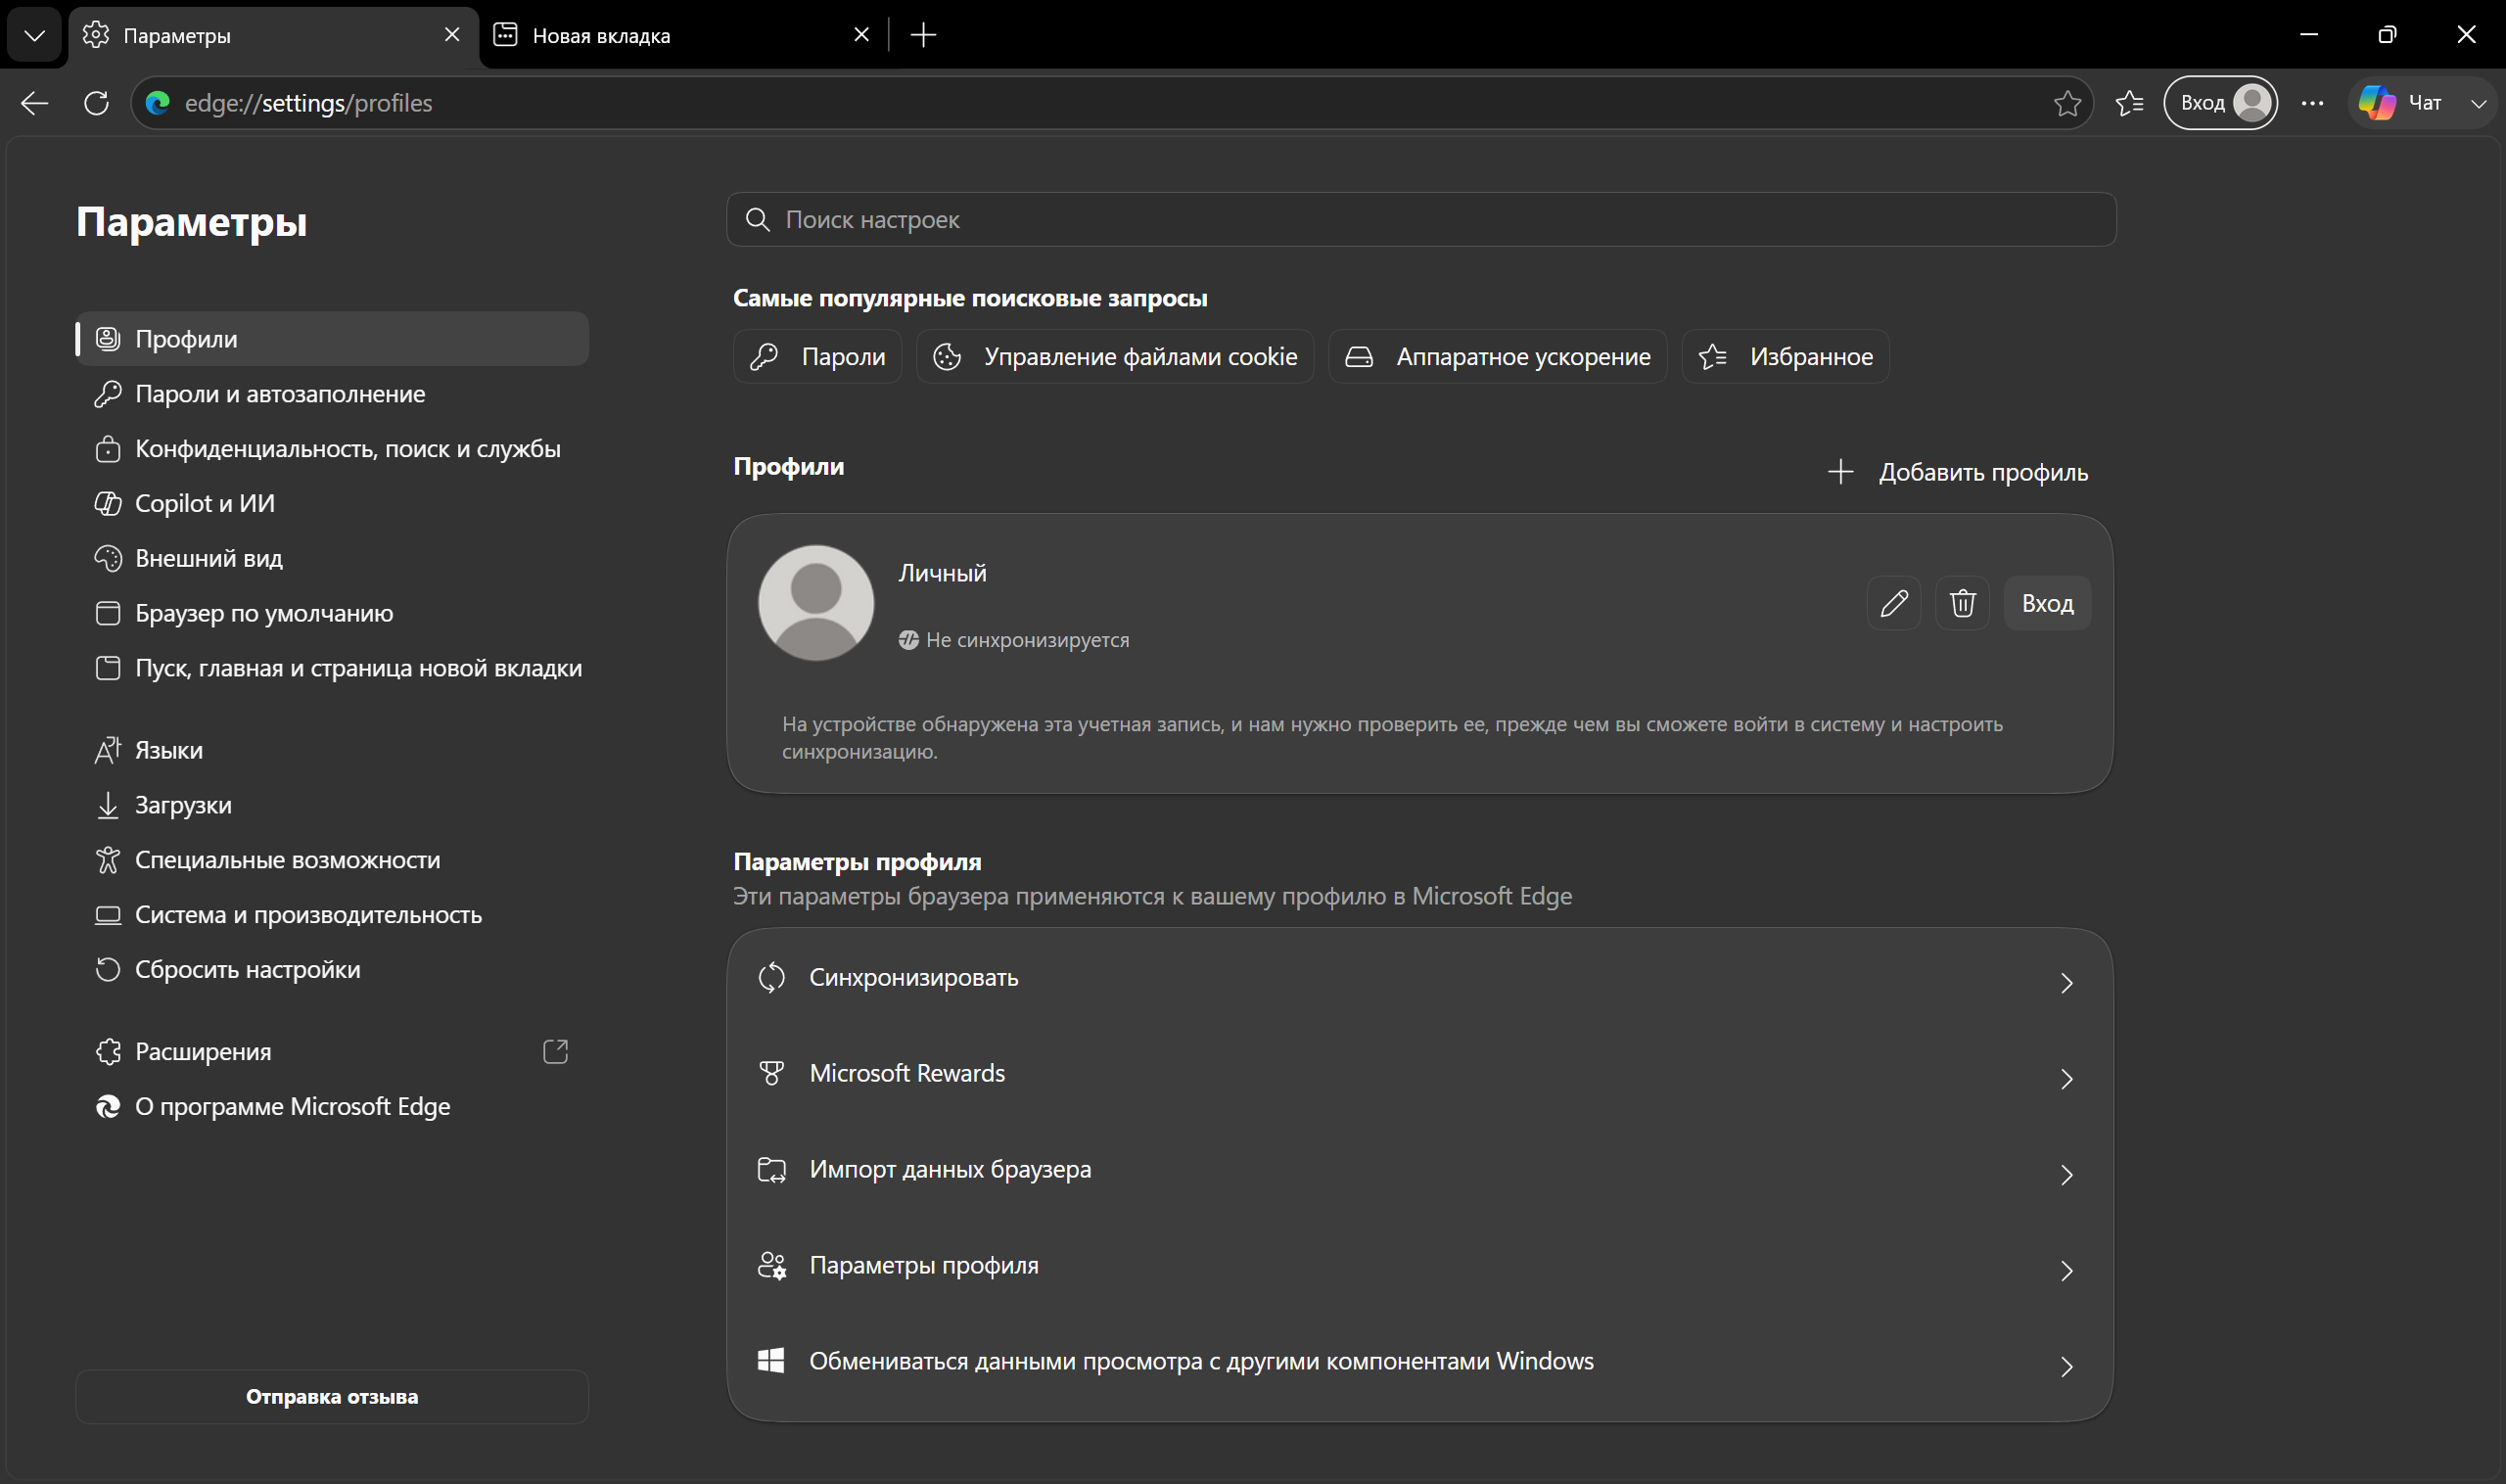Screen dimensions: 2506x1484
Task: Close the Параметры tab
Action: coord(452,35)
